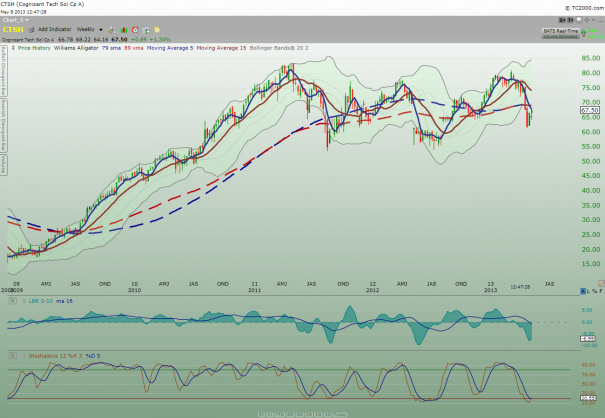605x418 pixels.
Task: Click the printer icon next to CTSH
Action: [x=32, y=29]
